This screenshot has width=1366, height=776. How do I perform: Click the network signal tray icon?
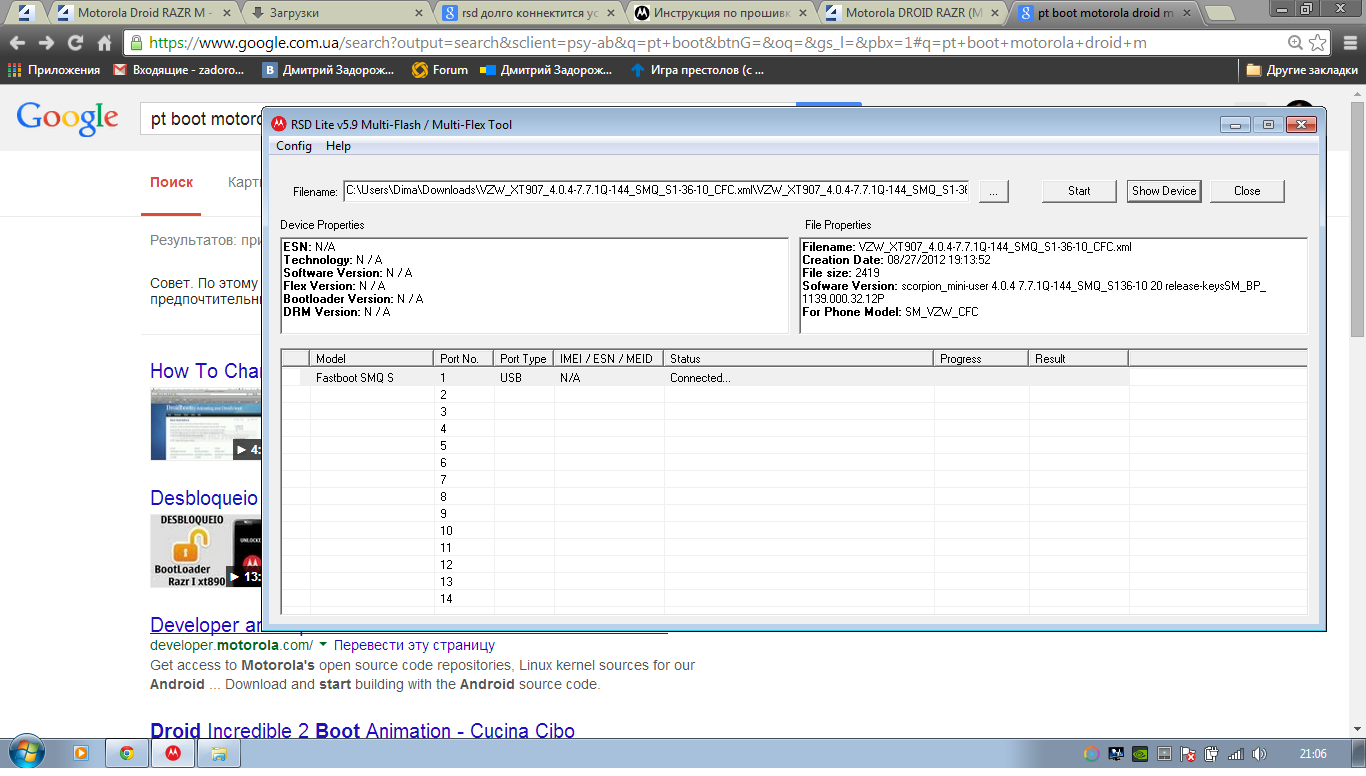pos(1235,753)
